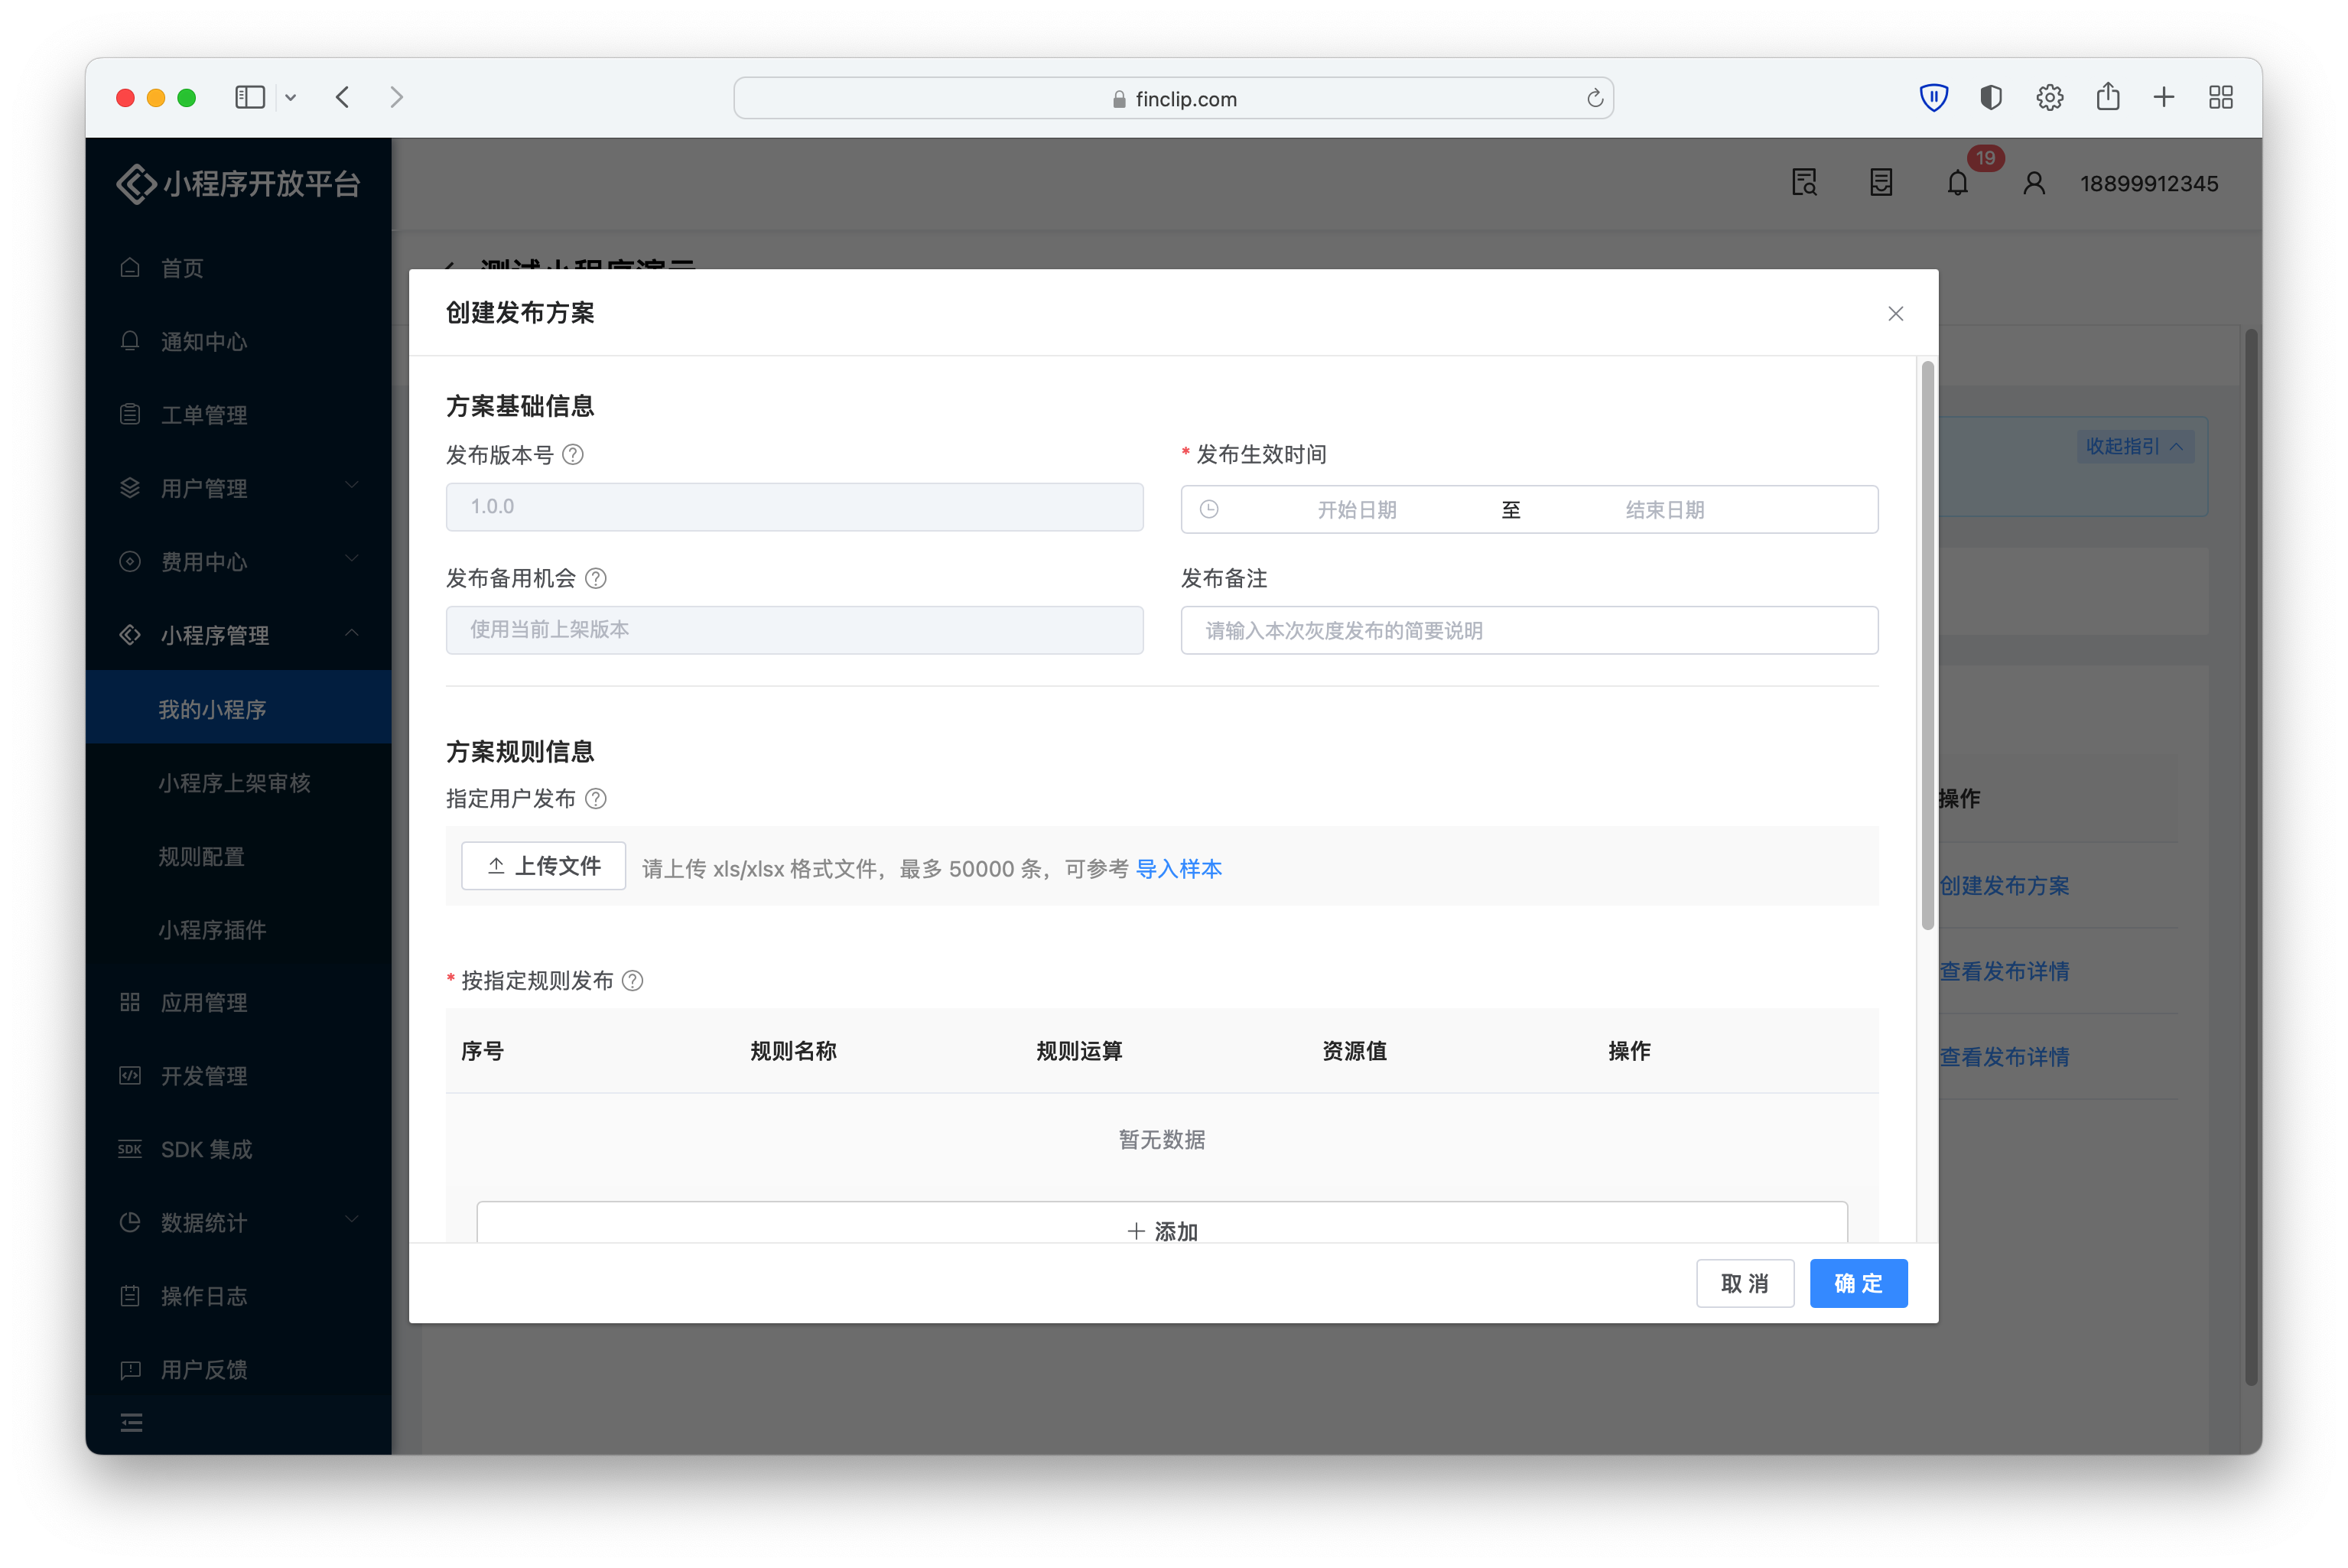Open the document search icon in header

1804,183
